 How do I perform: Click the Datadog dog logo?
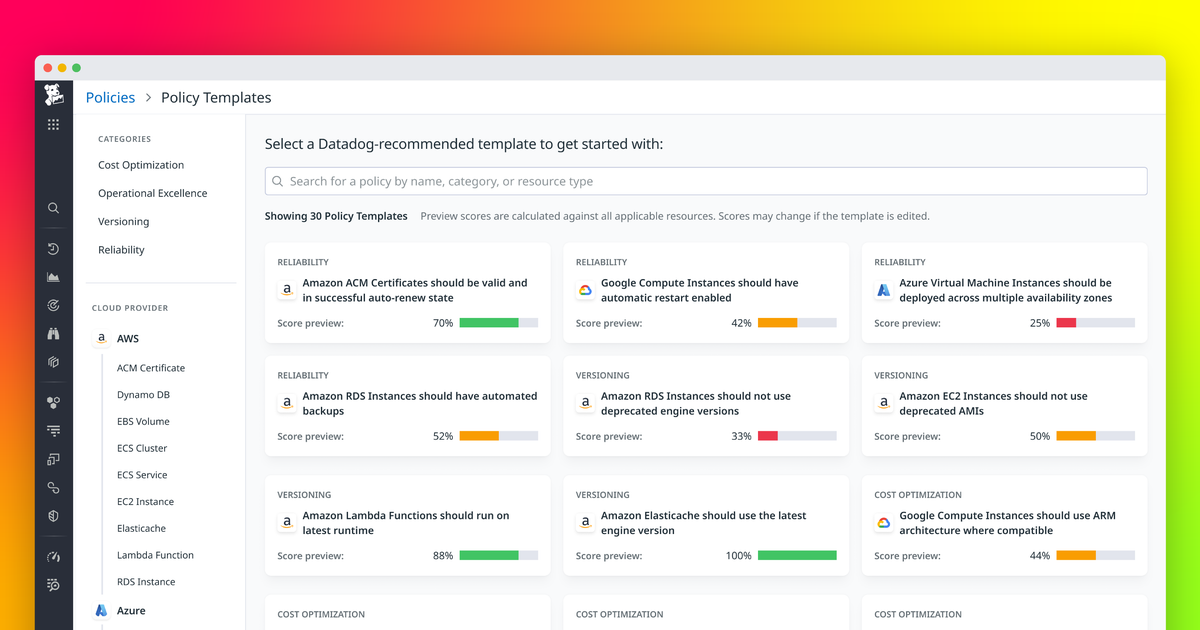pyautogui.click(x=54, y=95)
